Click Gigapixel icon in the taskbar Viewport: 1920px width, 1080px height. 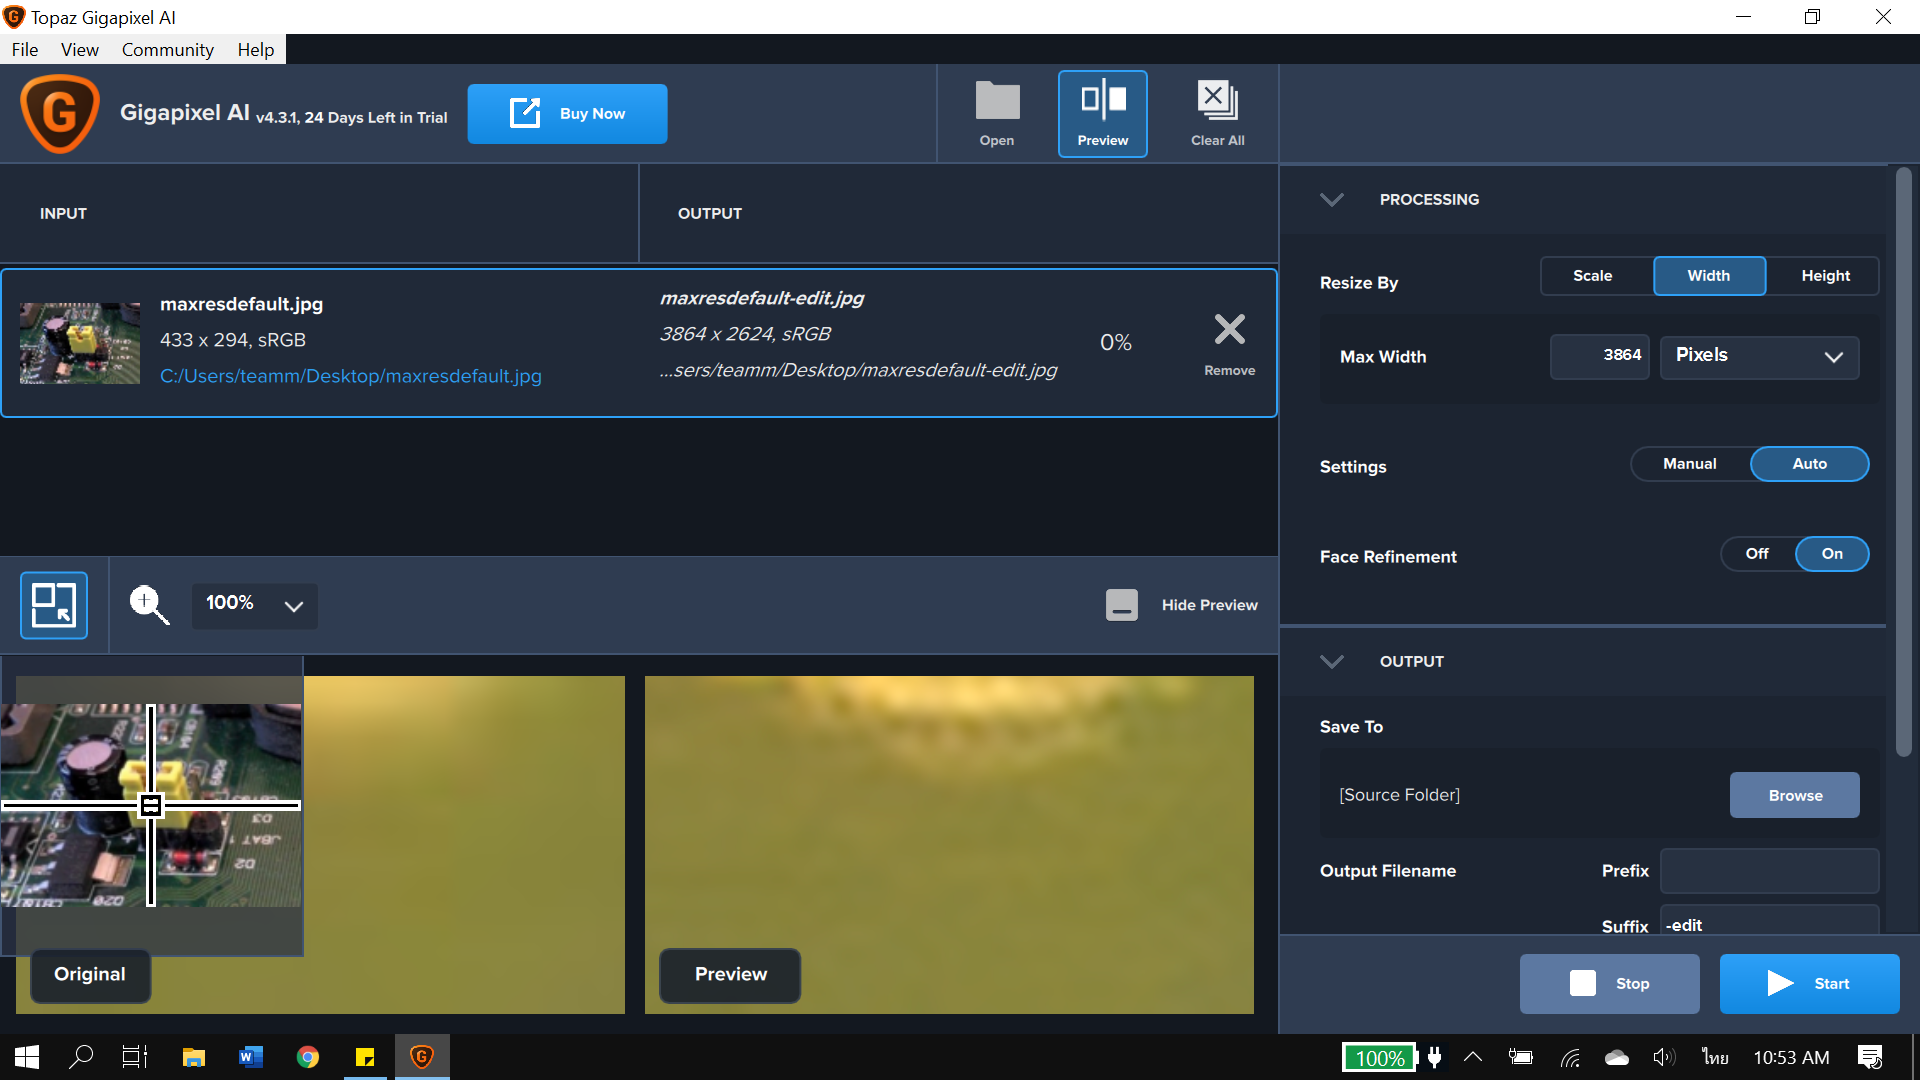[422, 1057]
